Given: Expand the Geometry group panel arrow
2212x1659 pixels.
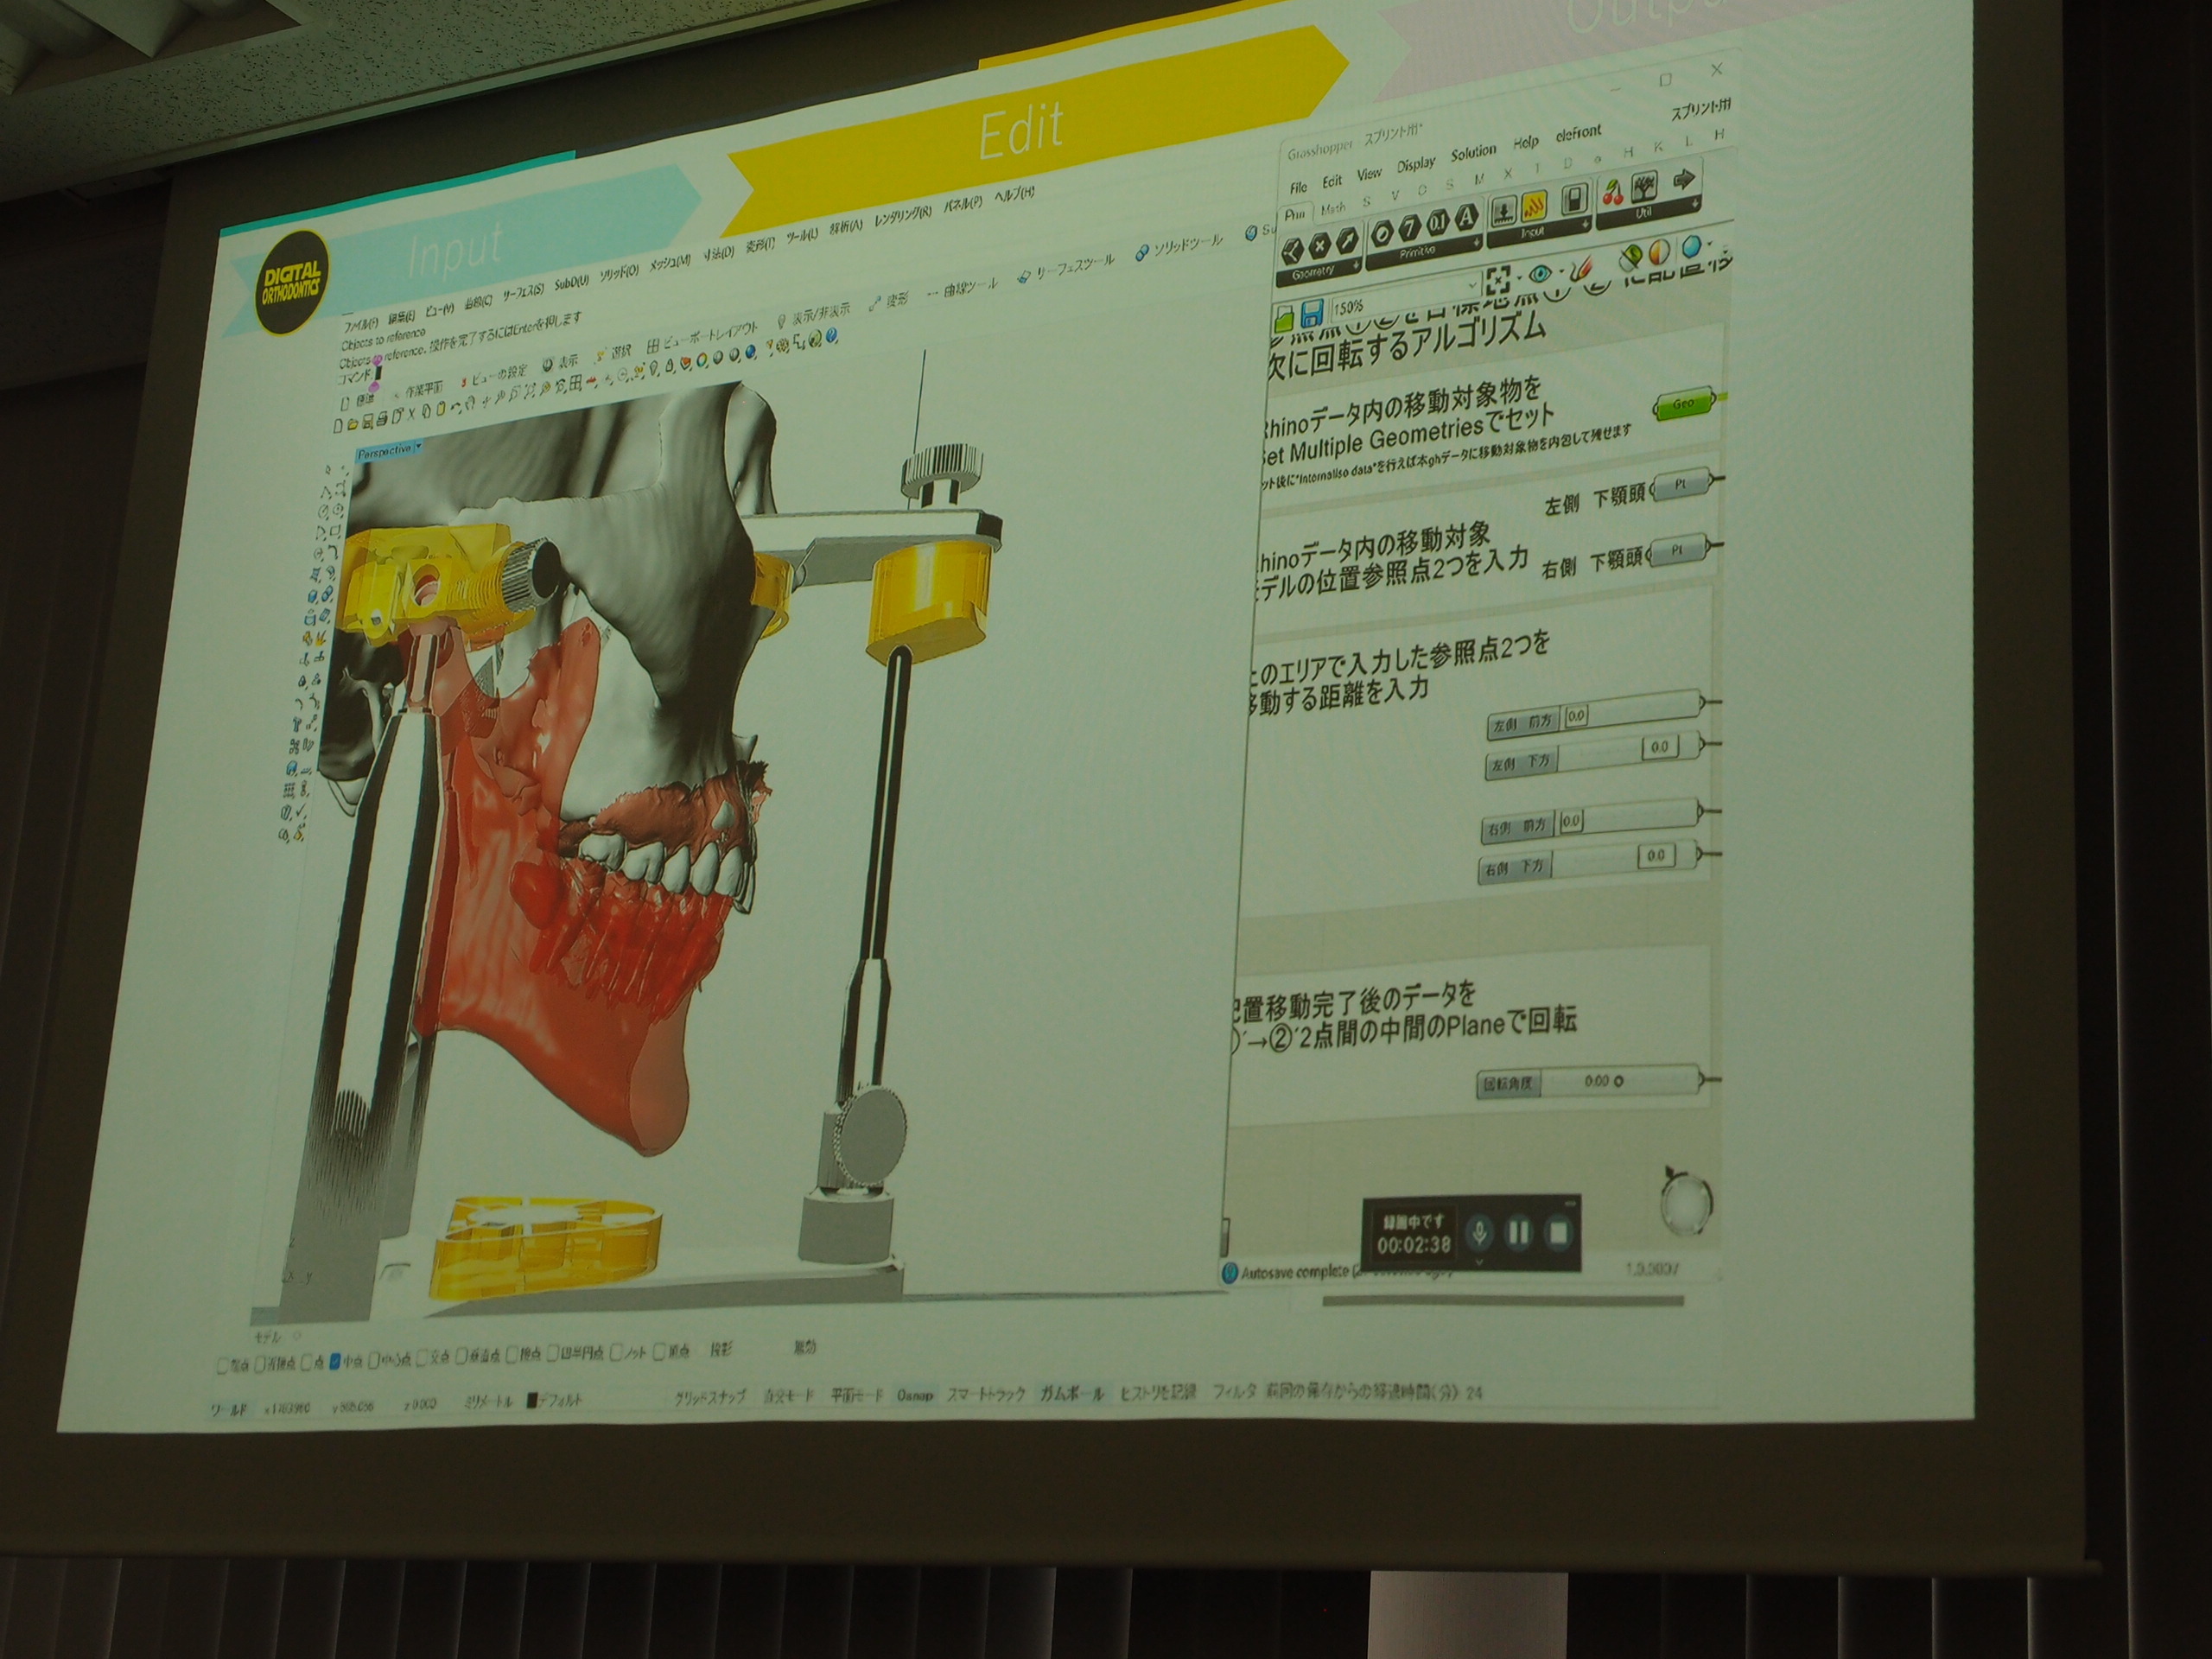Looking at the screenshot, I should click(x=1356, y=265).
